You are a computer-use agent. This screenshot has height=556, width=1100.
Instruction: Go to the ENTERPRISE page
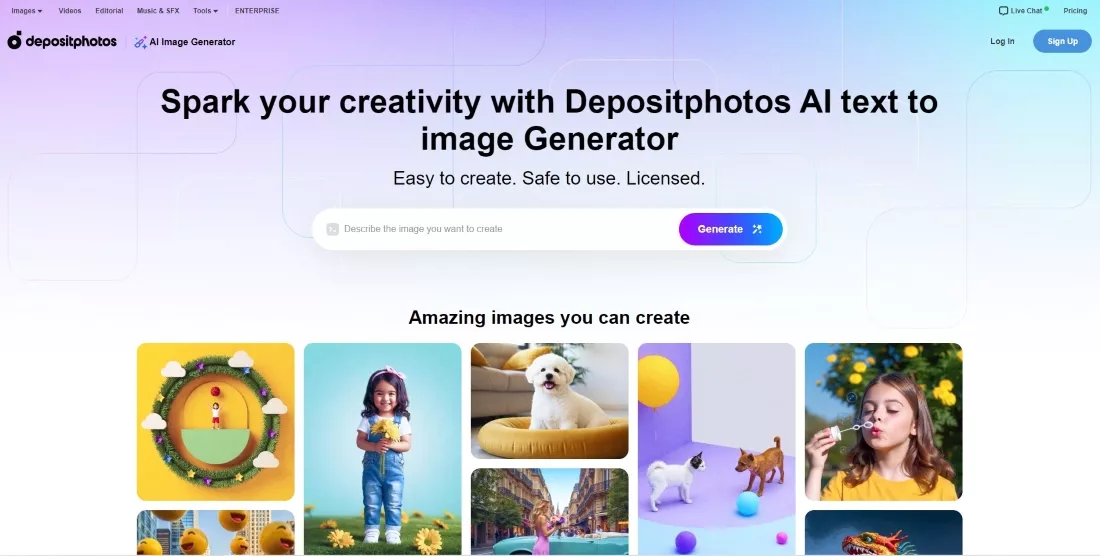pos(257,11)
